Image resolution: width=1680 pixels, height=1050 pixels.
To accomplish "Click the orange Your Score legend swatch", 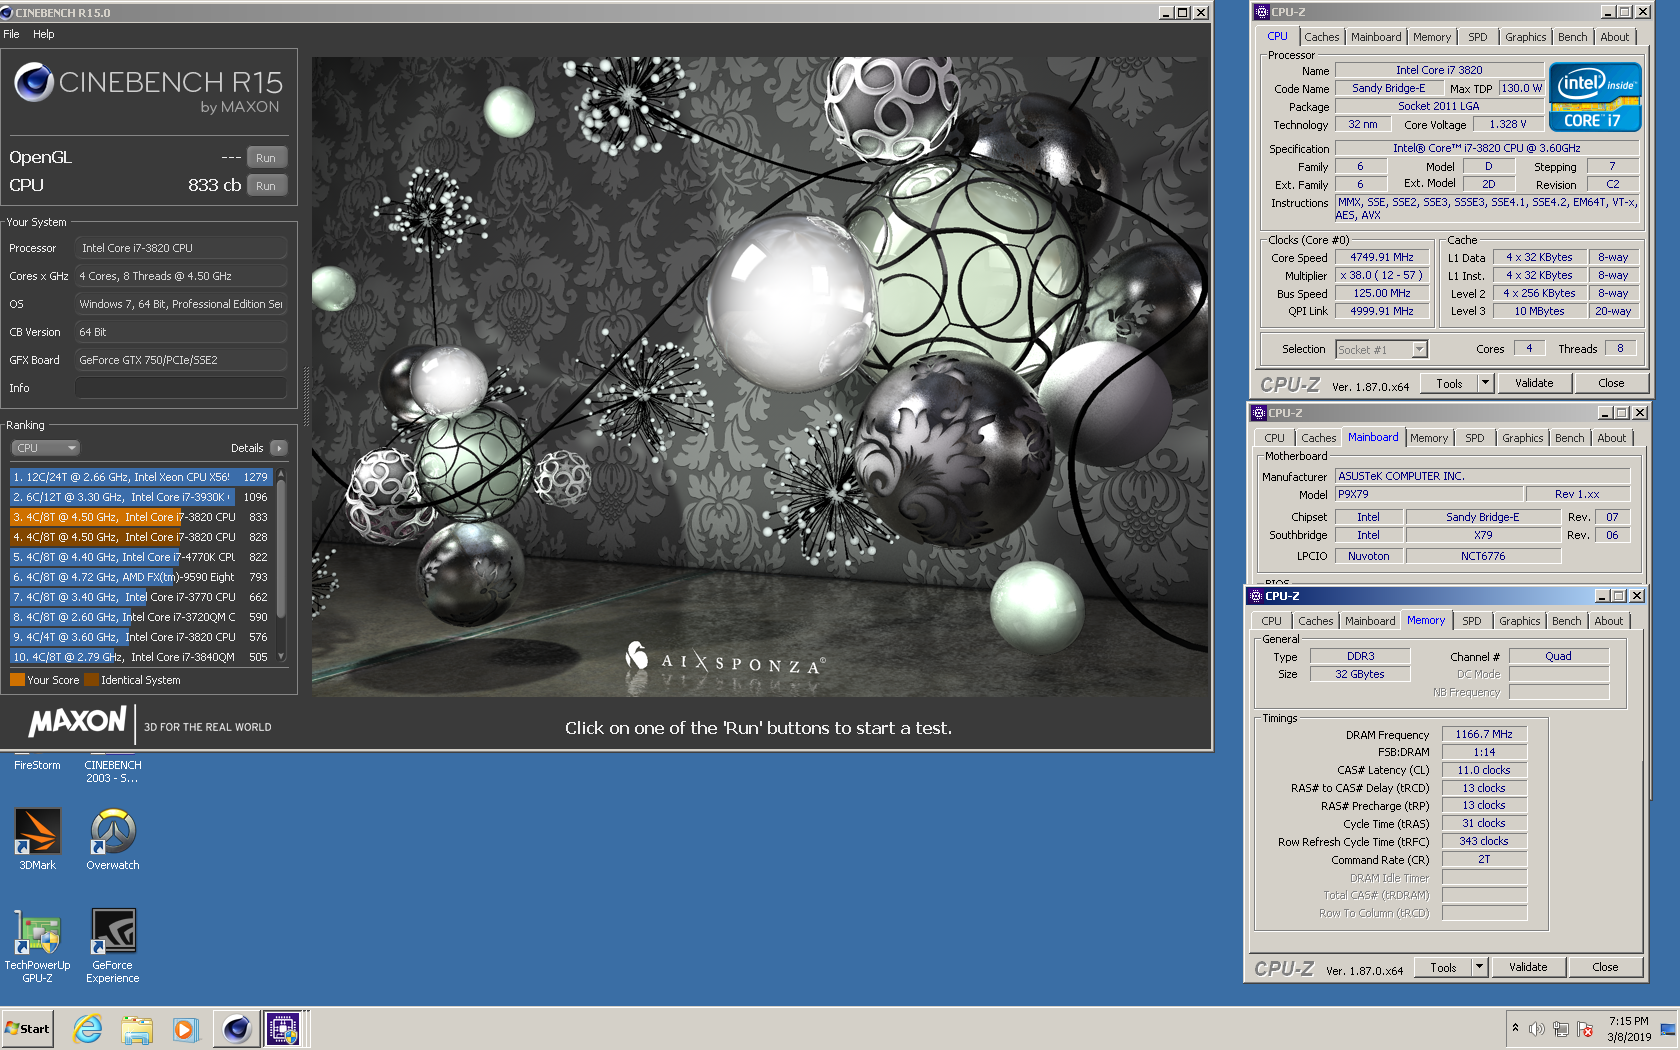I will pyautogui.click(x=17, y=680).
